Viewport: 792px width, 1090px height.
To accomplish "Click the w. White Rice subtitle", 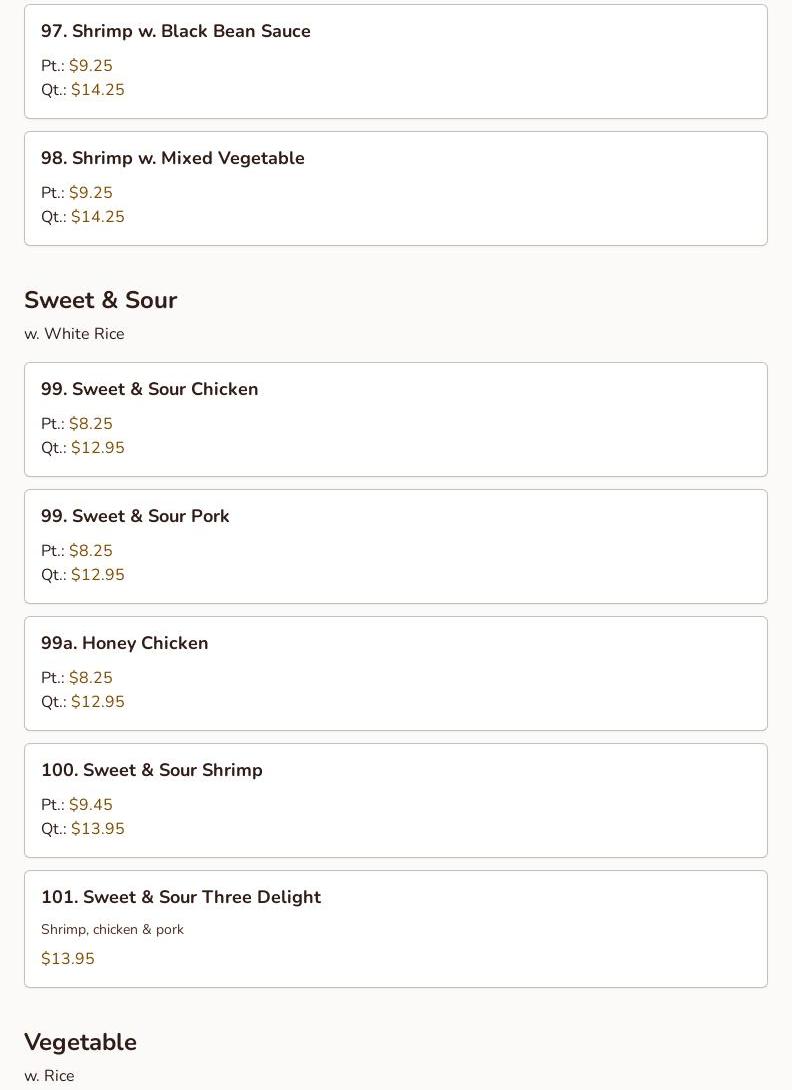I will click(x=74, y=334).
